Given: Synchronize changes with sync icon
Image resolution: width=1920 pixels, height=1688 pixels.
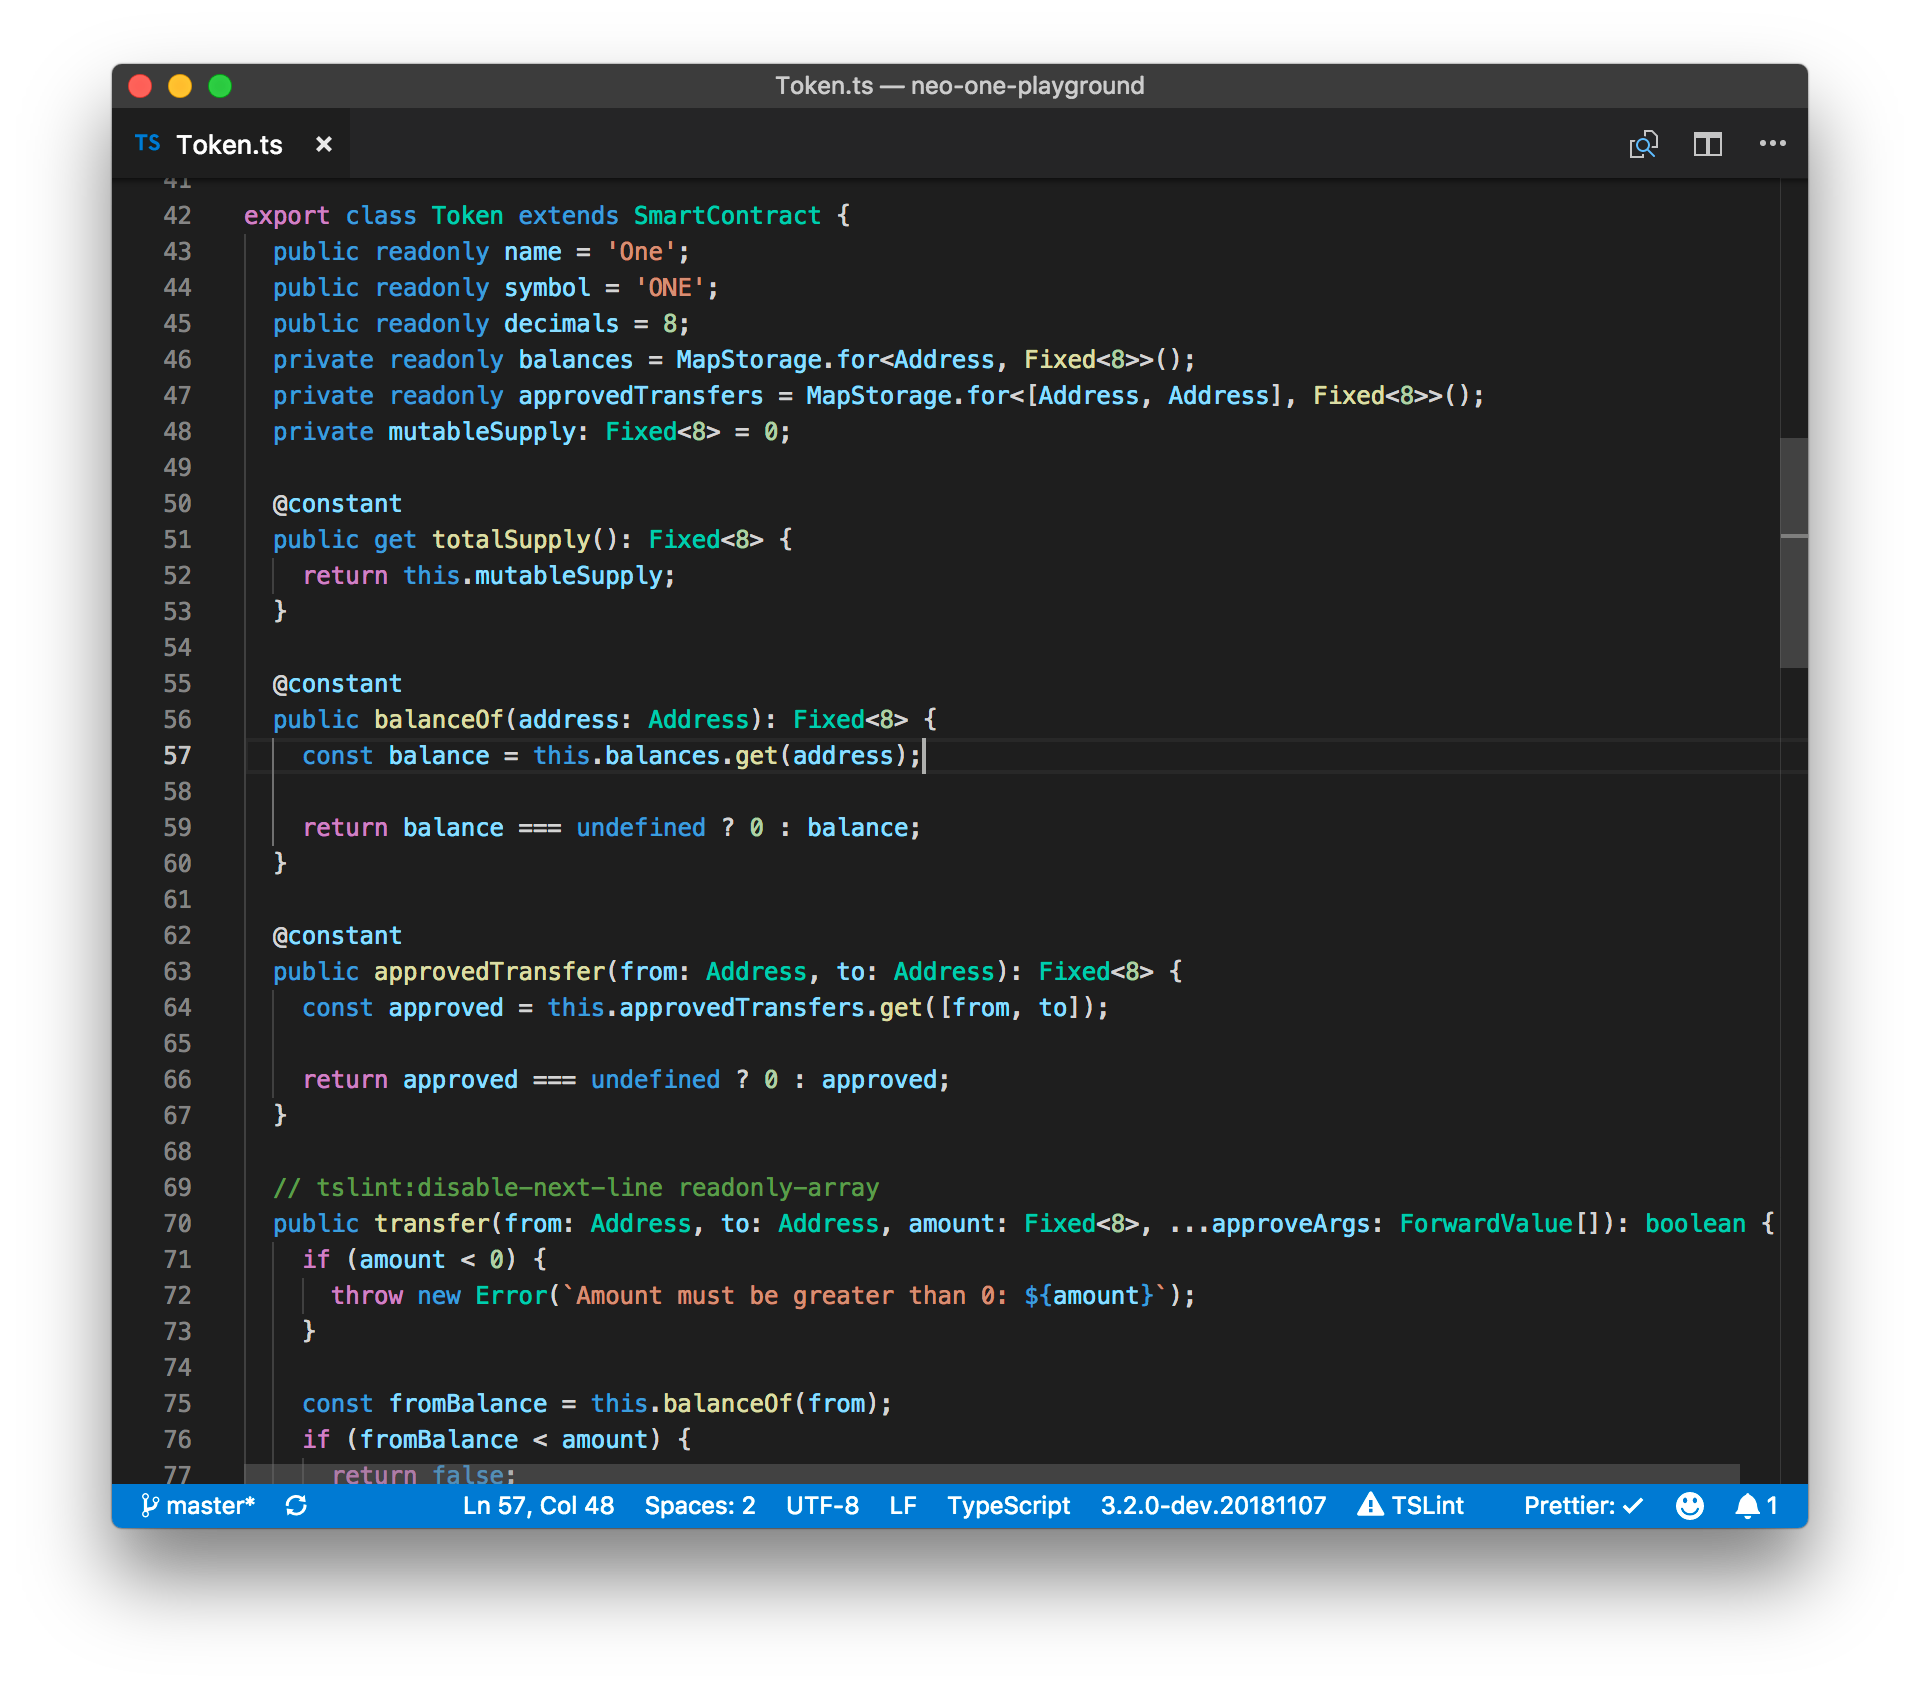Looking at the screenshot, I should [296, 1505].
